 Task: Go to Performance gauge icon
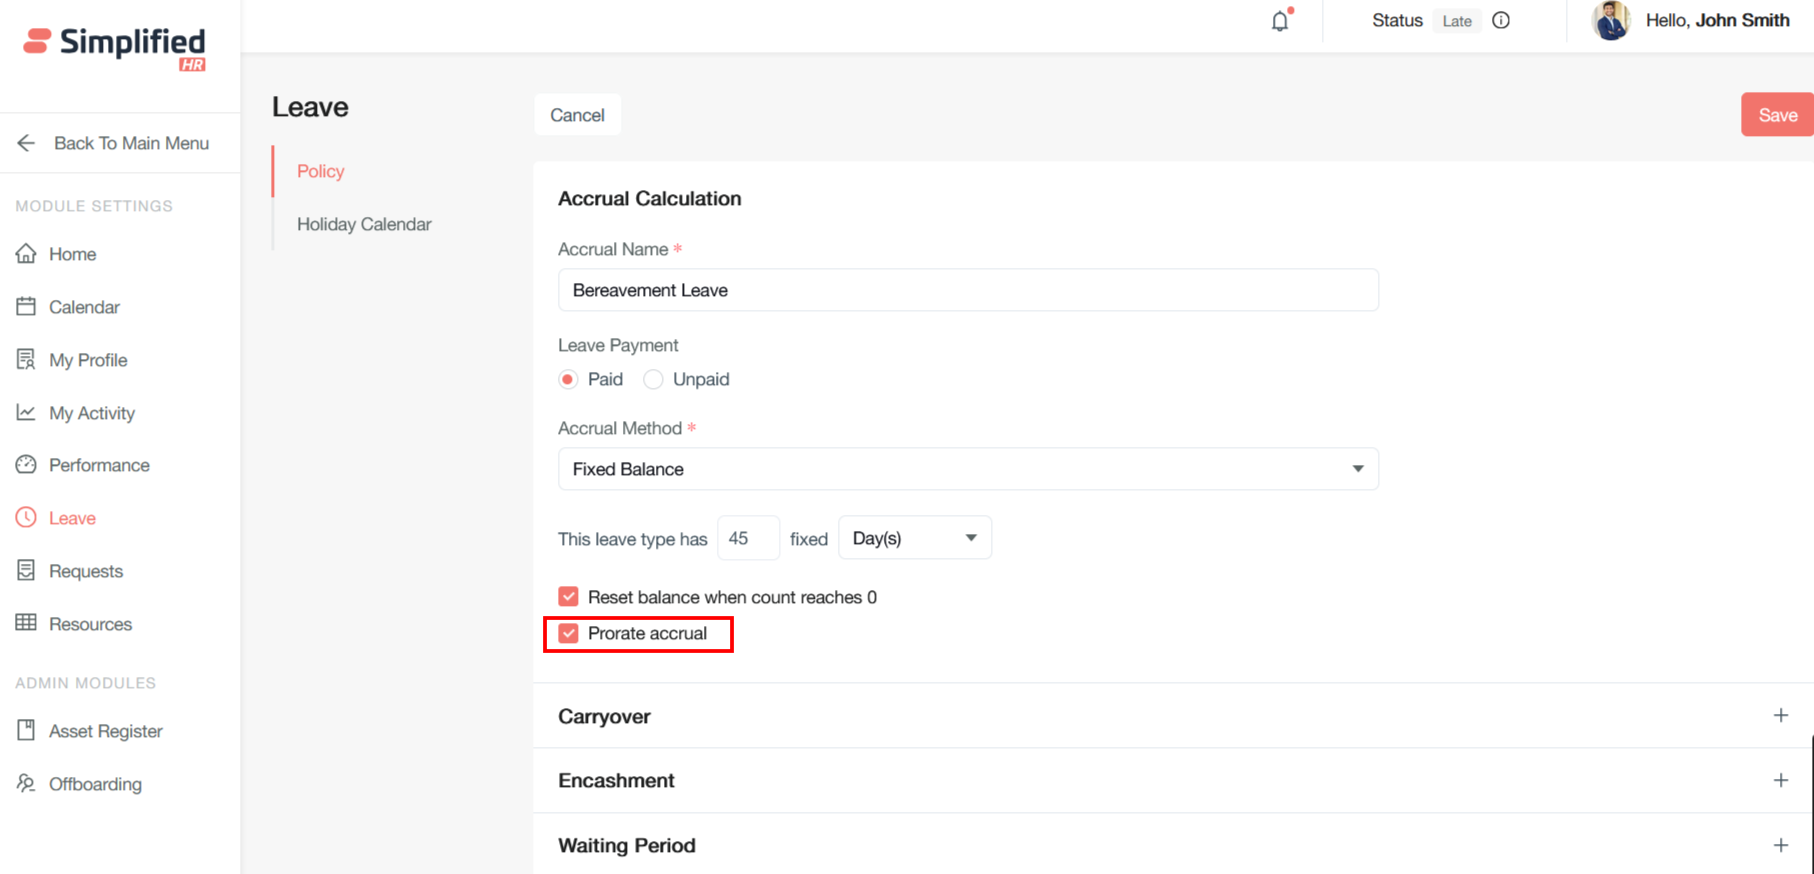[x=26, y=465]
